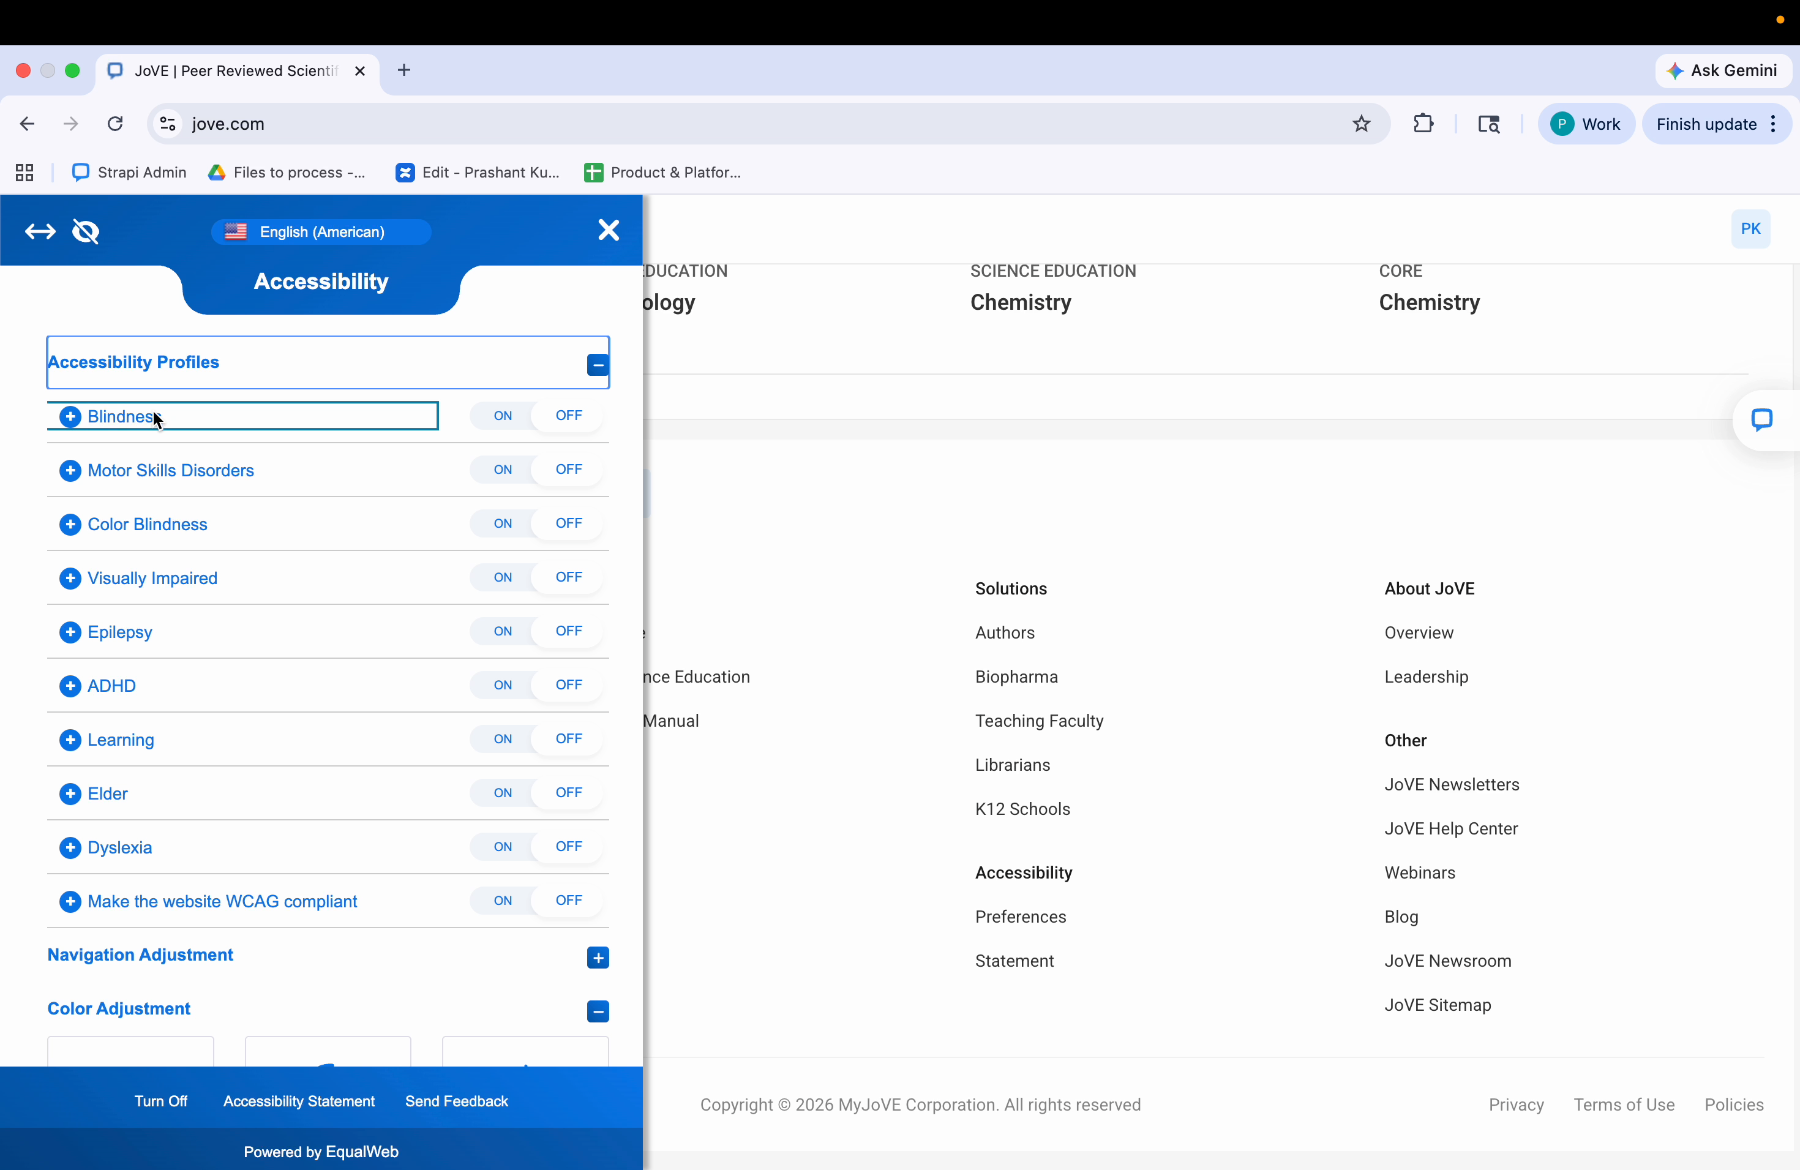The image size is (1800, 1170).
Task: Reload the jove.com page
Action: click(115, 124)
